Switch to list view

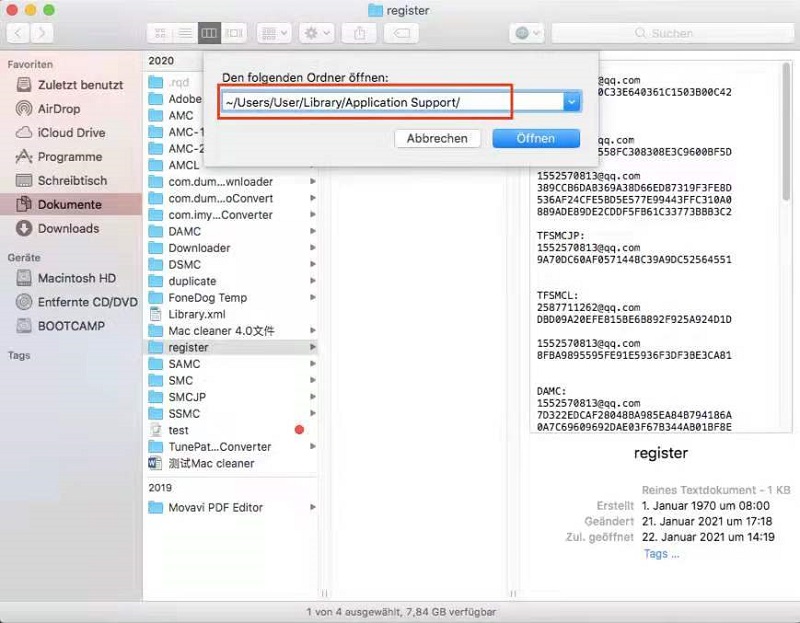(185, 33)
